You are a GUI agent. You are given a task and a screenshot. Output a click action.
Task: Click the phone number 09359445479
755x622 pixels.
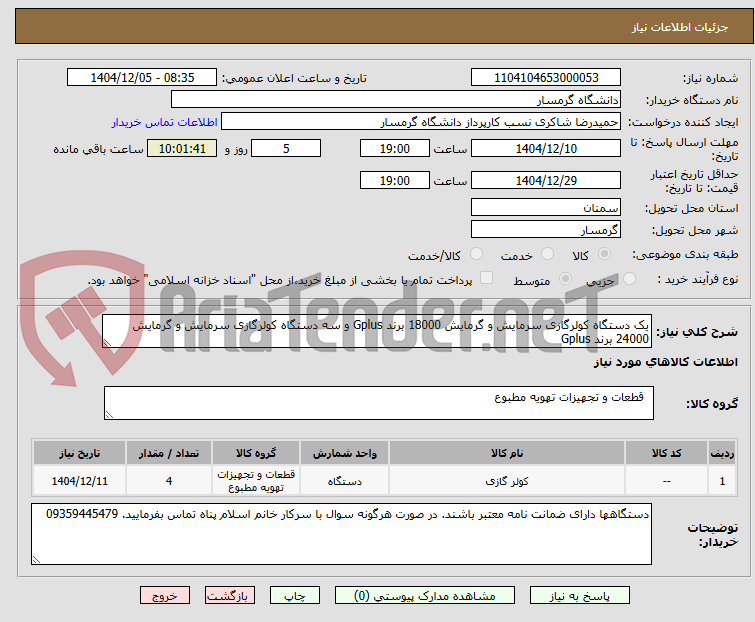[x=82, y=514]
